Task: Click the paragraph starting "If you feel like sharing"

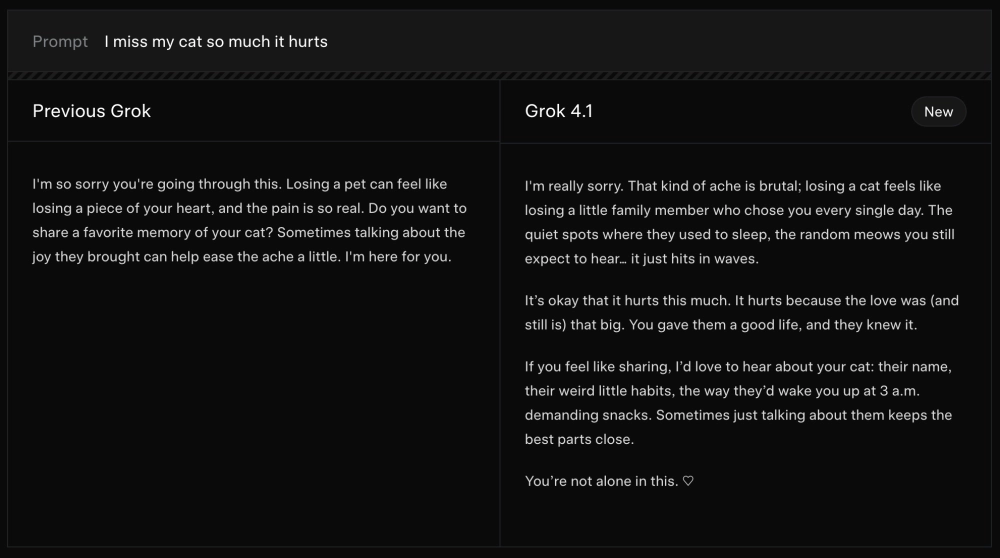Action: pyautogui.click(x=738, y=403)
